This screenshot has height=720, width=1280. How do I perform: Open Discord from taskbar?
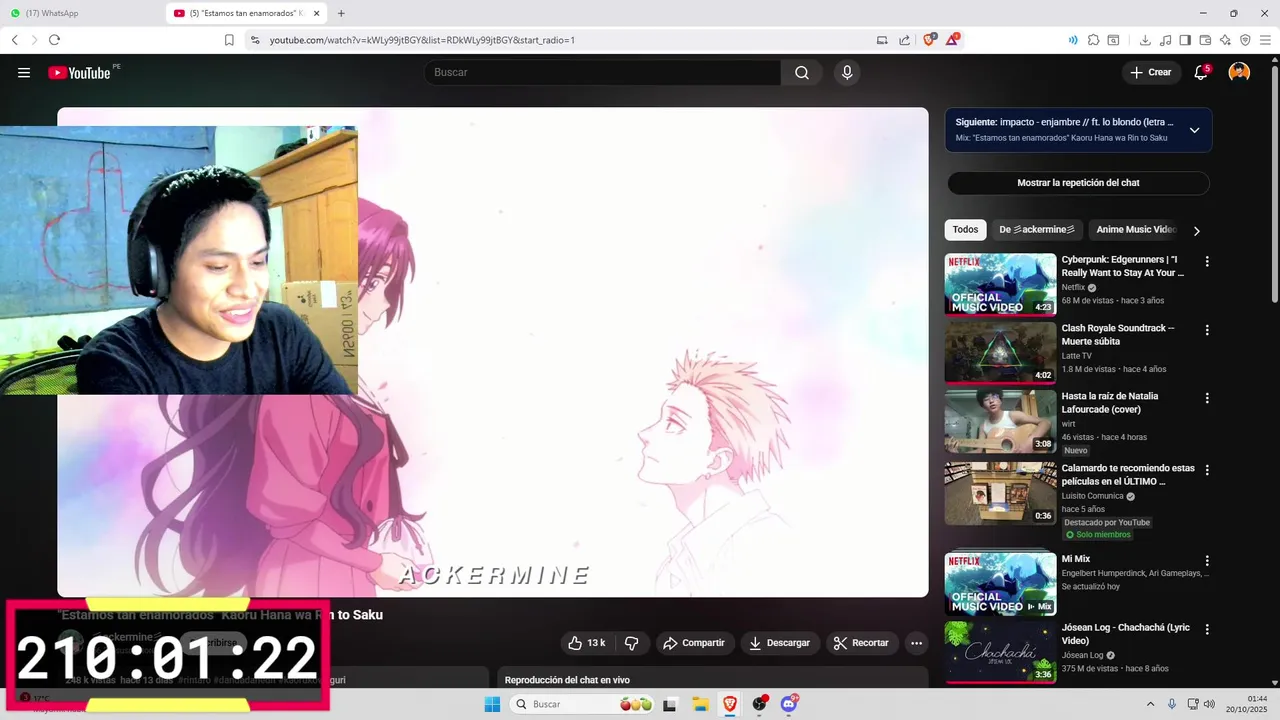point(789,704)
